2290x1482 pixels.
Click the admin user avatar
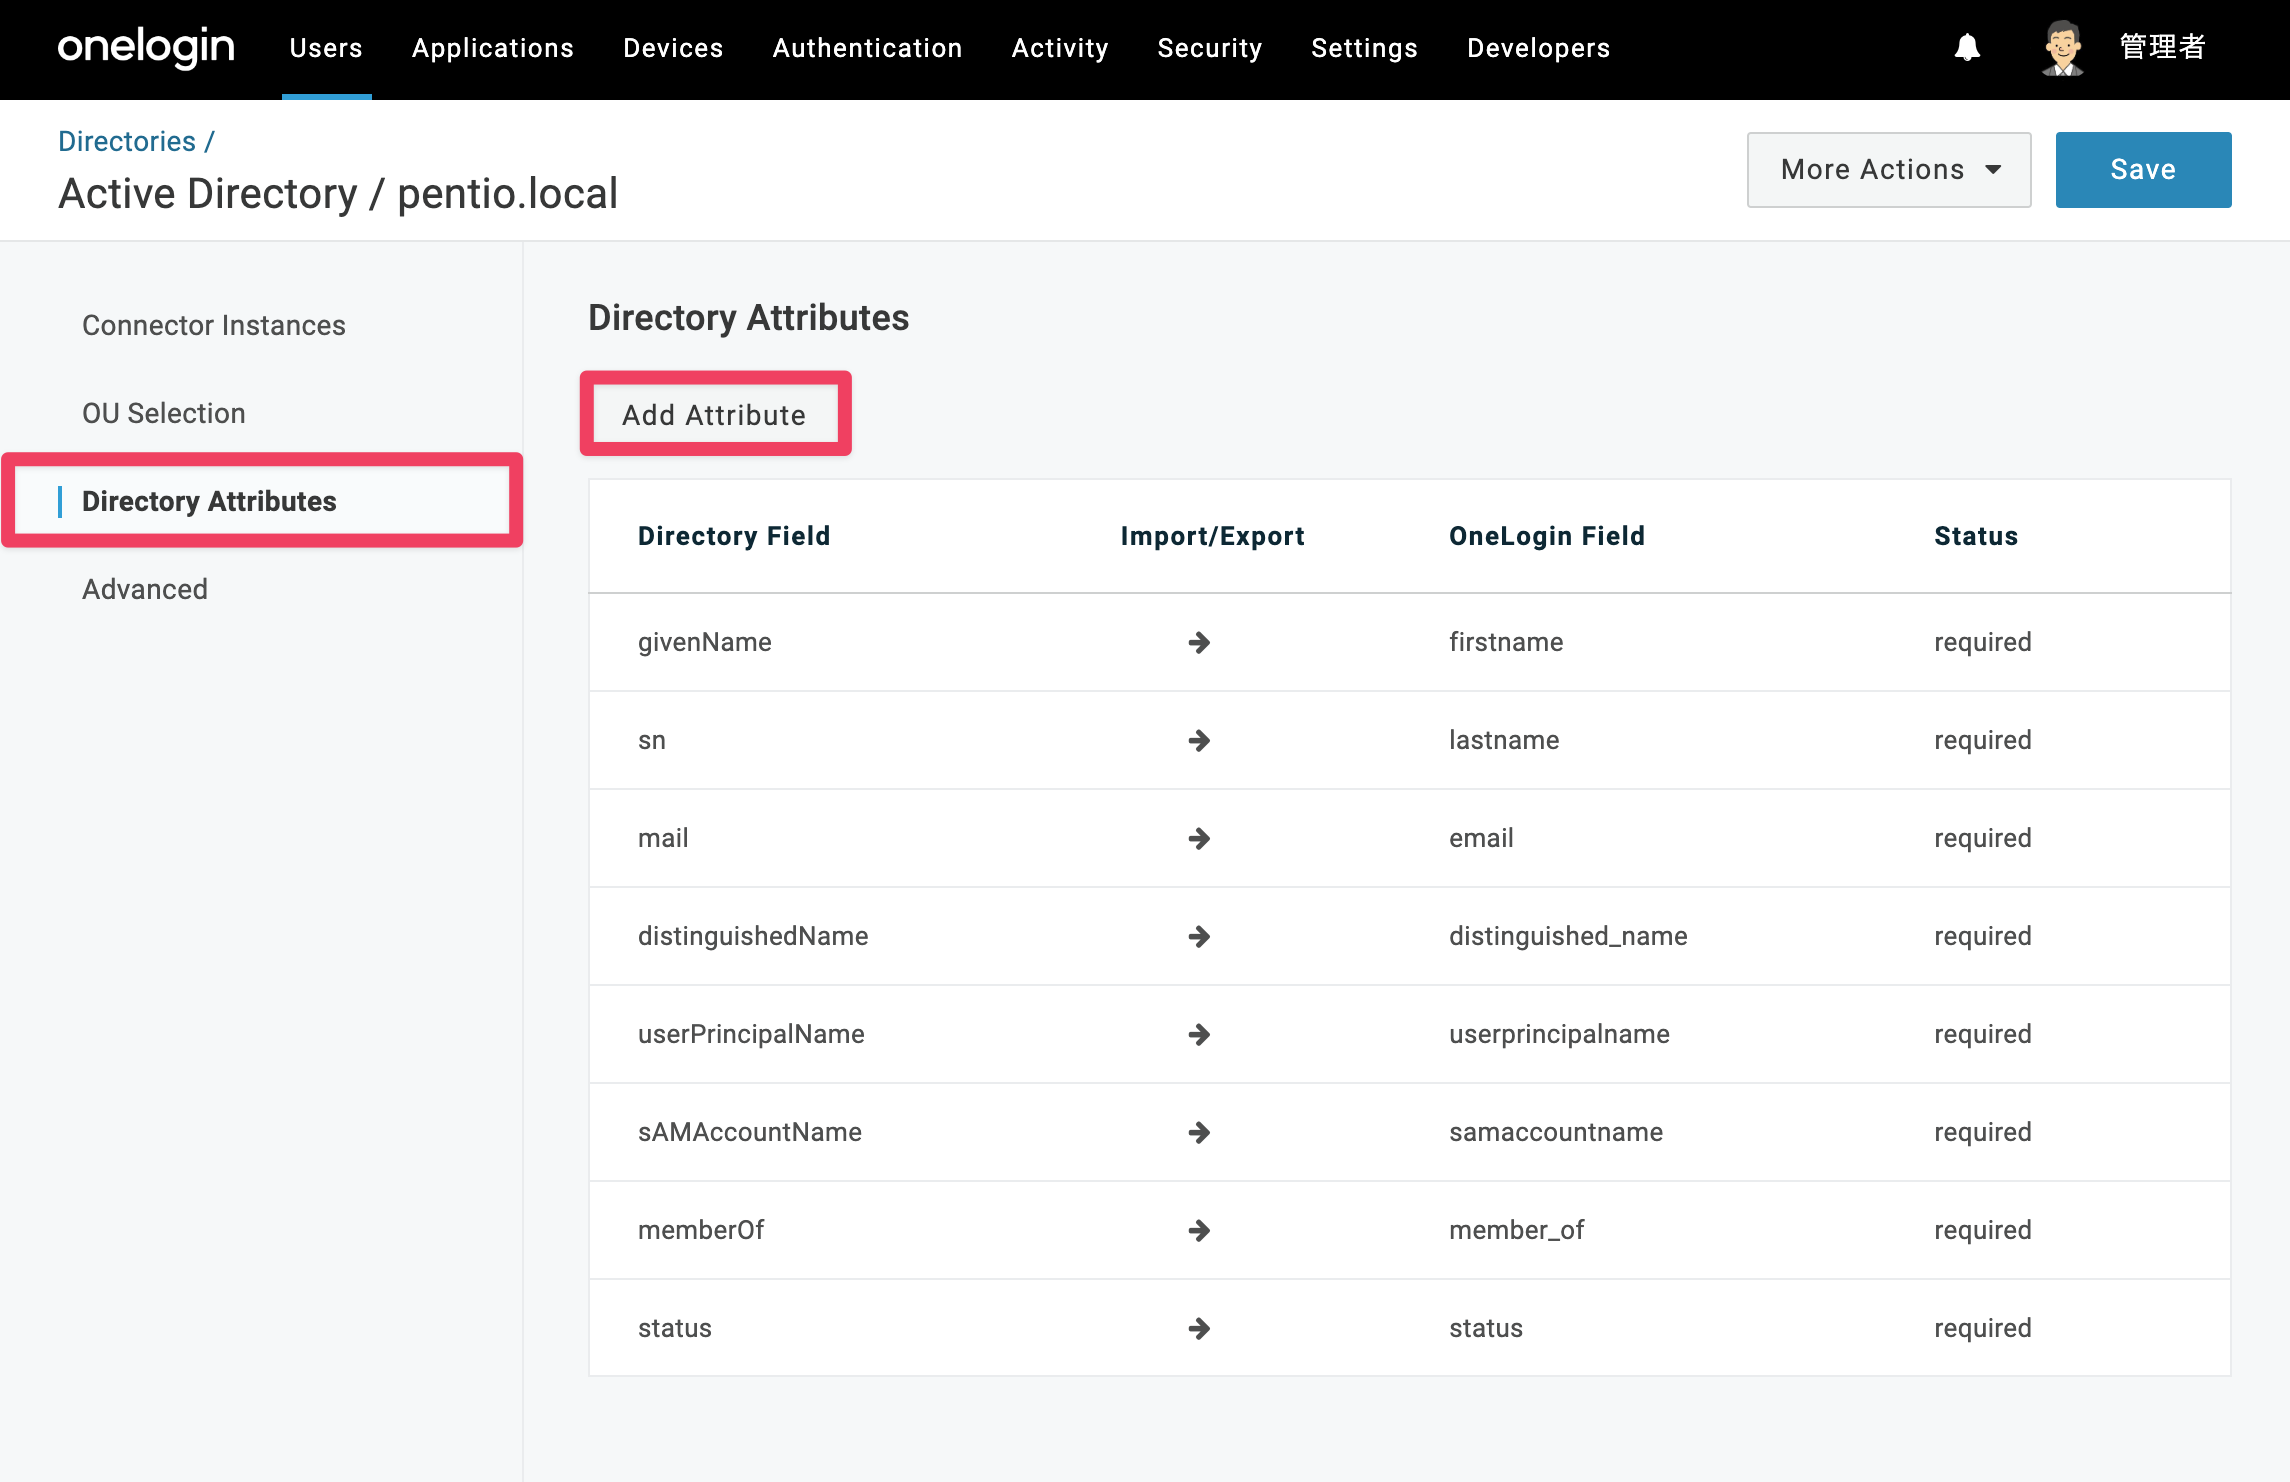[2062, 48]
